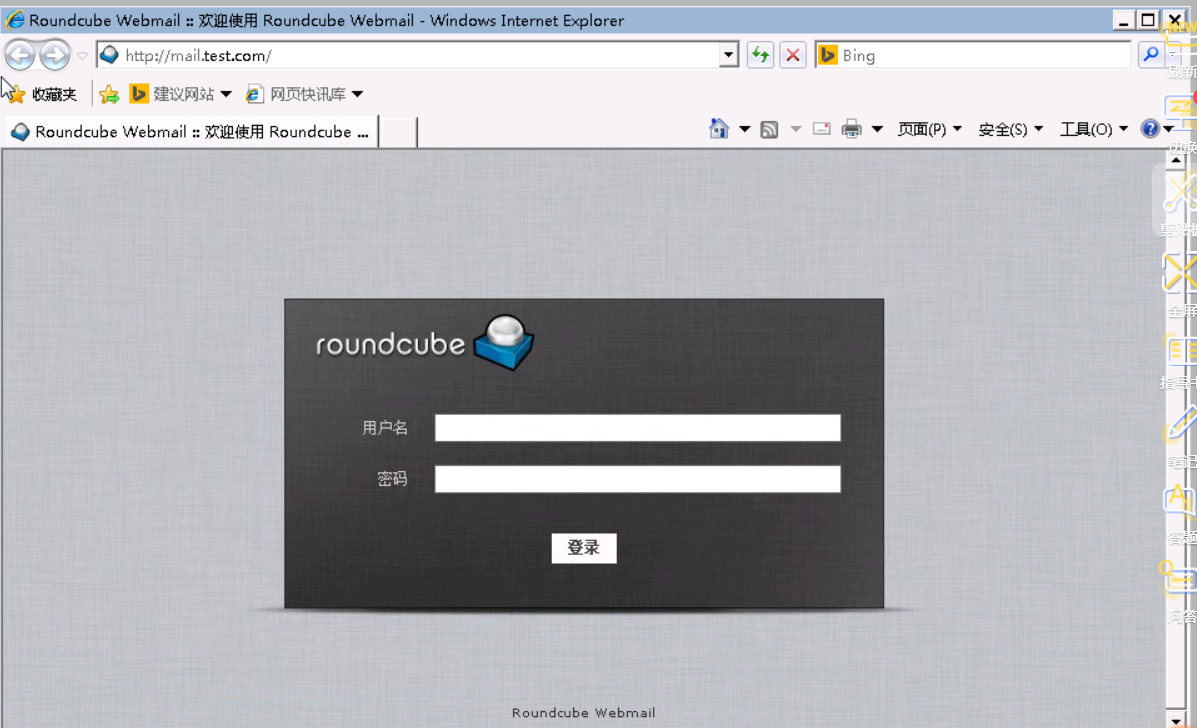
Task: Minimize the Internet Explorer window
Action: click(x=1123, y=20)
